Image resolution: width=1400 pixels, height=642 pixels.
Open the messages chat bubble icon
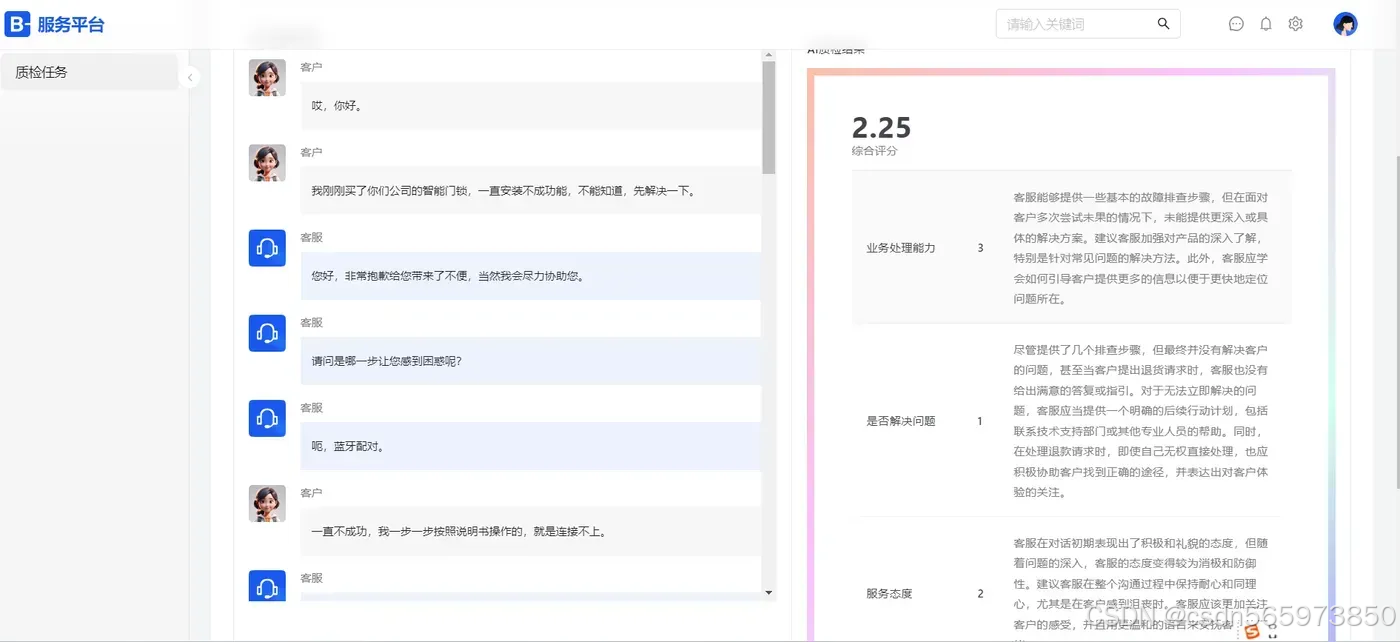pyautogui.click(x=1236, y=23)
